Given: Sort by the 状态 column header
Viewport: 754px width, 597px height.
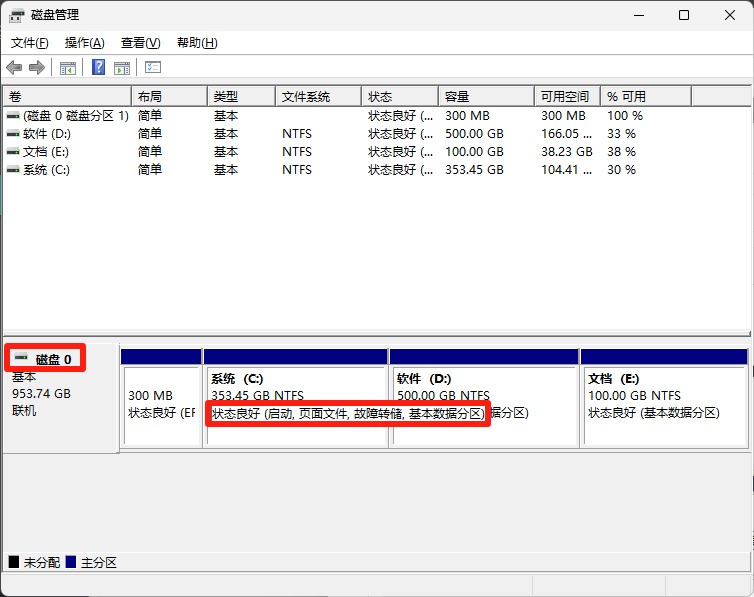Looking at the screenshot, I should [x=400, y=97].
